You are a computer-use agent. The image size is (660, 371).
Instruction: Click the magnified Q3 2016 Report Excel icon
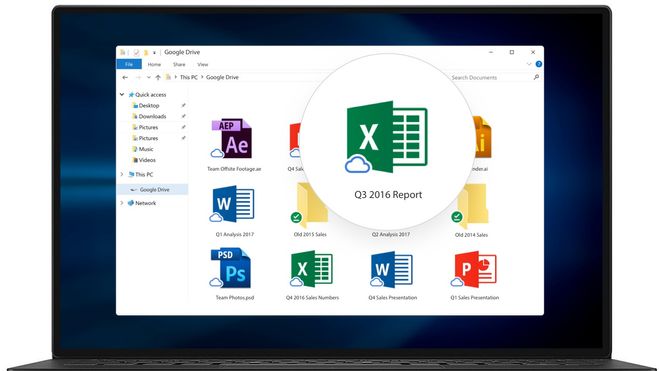click(x=386, y=137)
